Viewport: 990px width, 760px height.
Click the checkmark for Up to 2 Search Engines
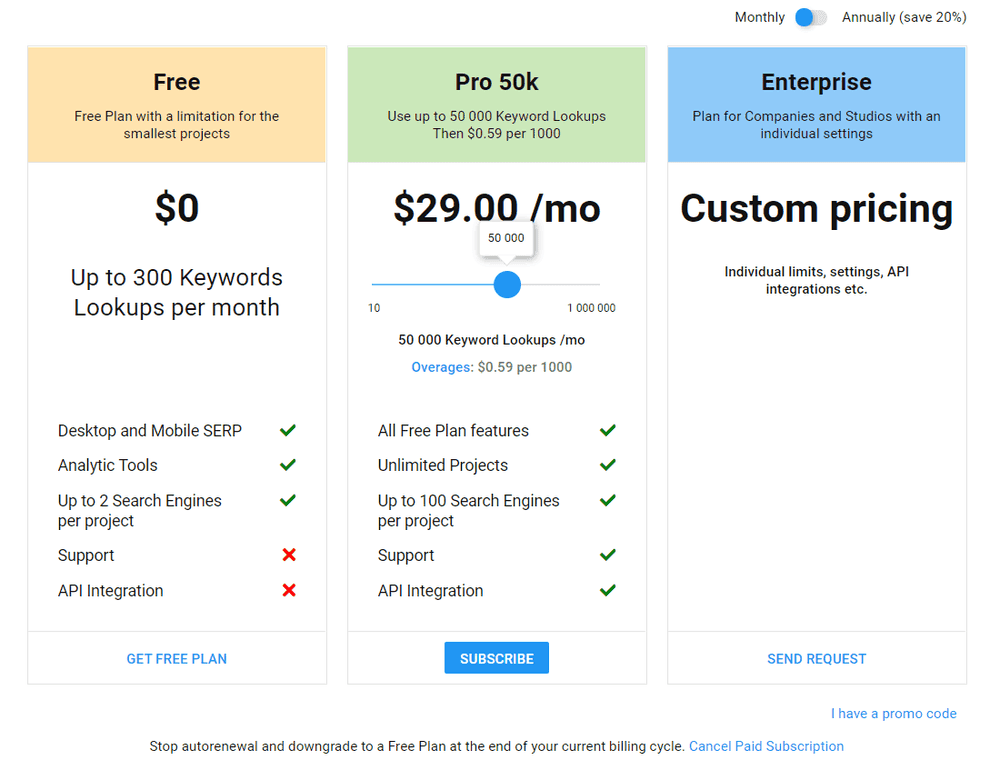point(288,500)
